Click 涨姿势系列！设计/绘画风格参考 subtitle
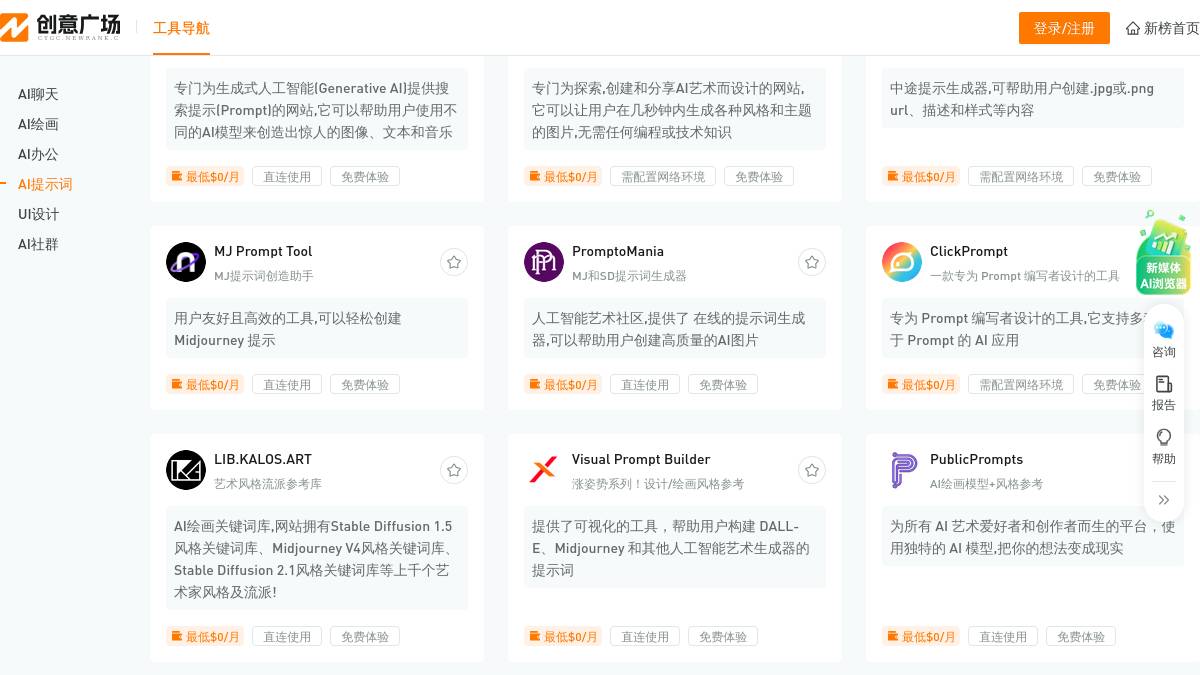1200x675 pixels. click(658, 483)
